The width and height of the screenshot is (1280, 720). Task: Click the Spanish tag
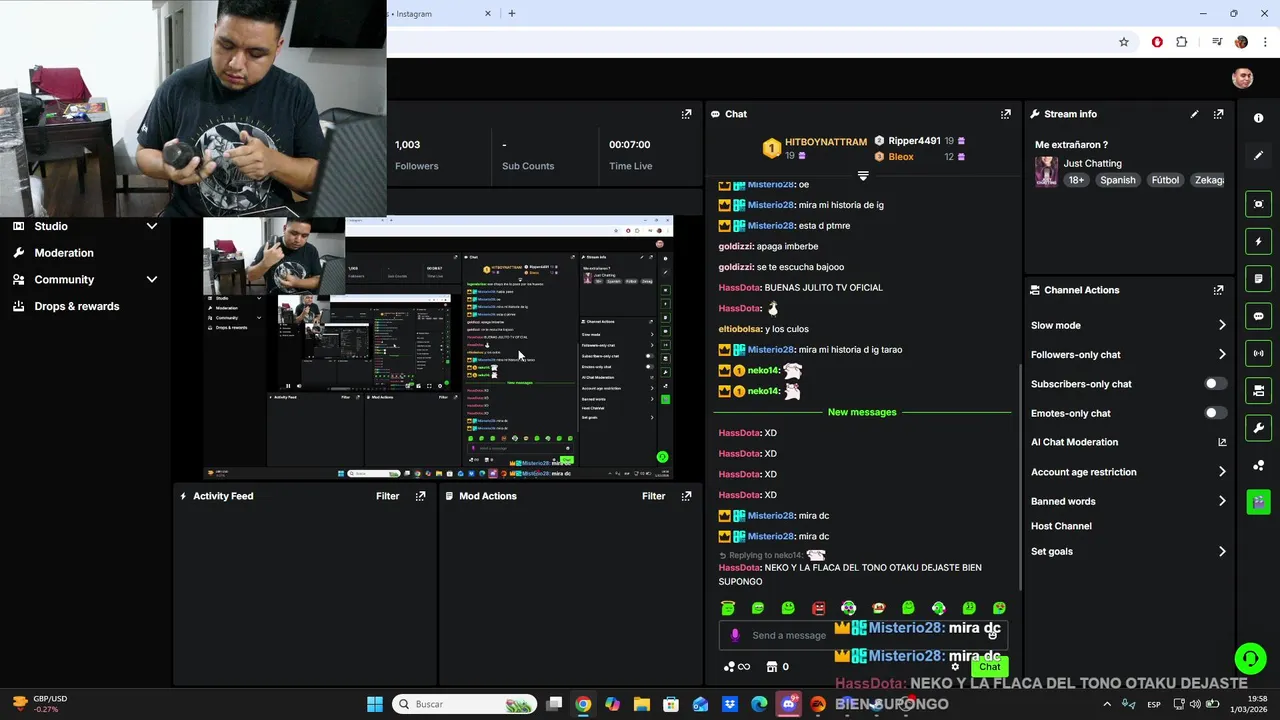(x=1117, y=180)
